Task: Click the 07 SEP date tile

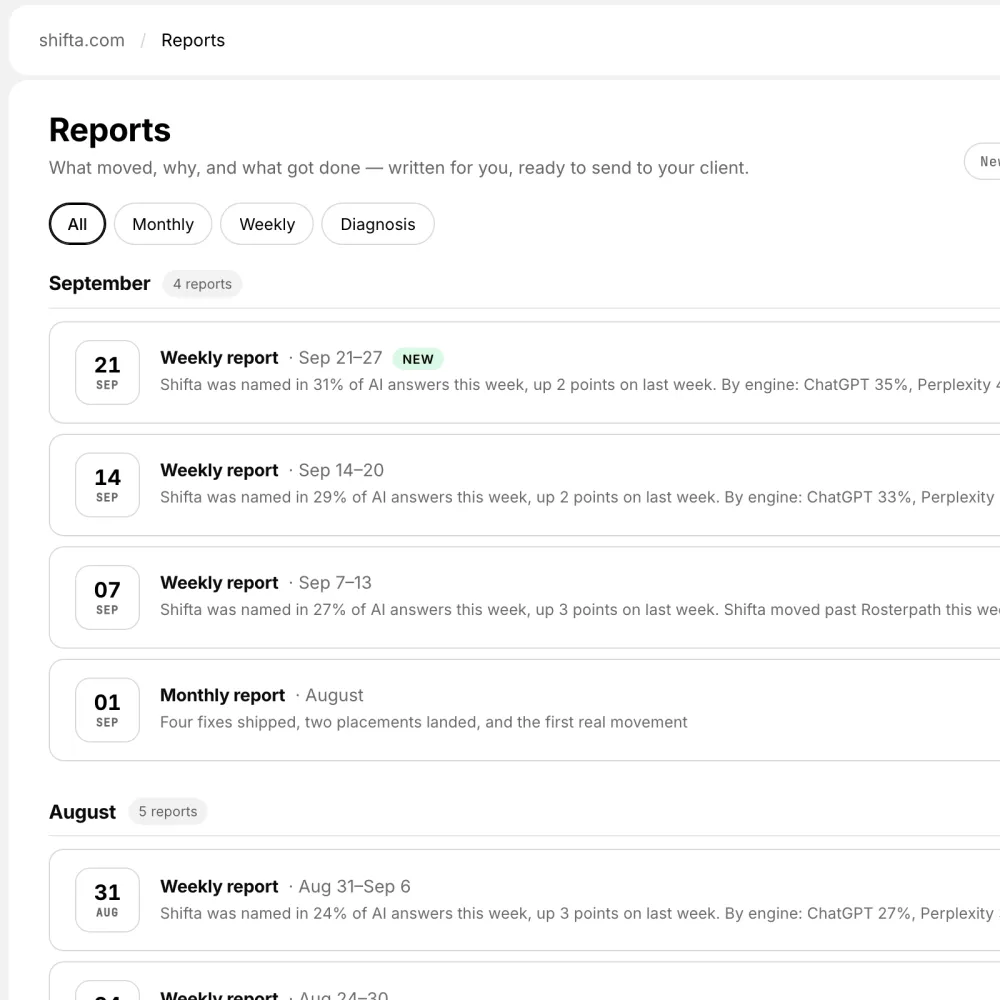Action: click(107, 598)
